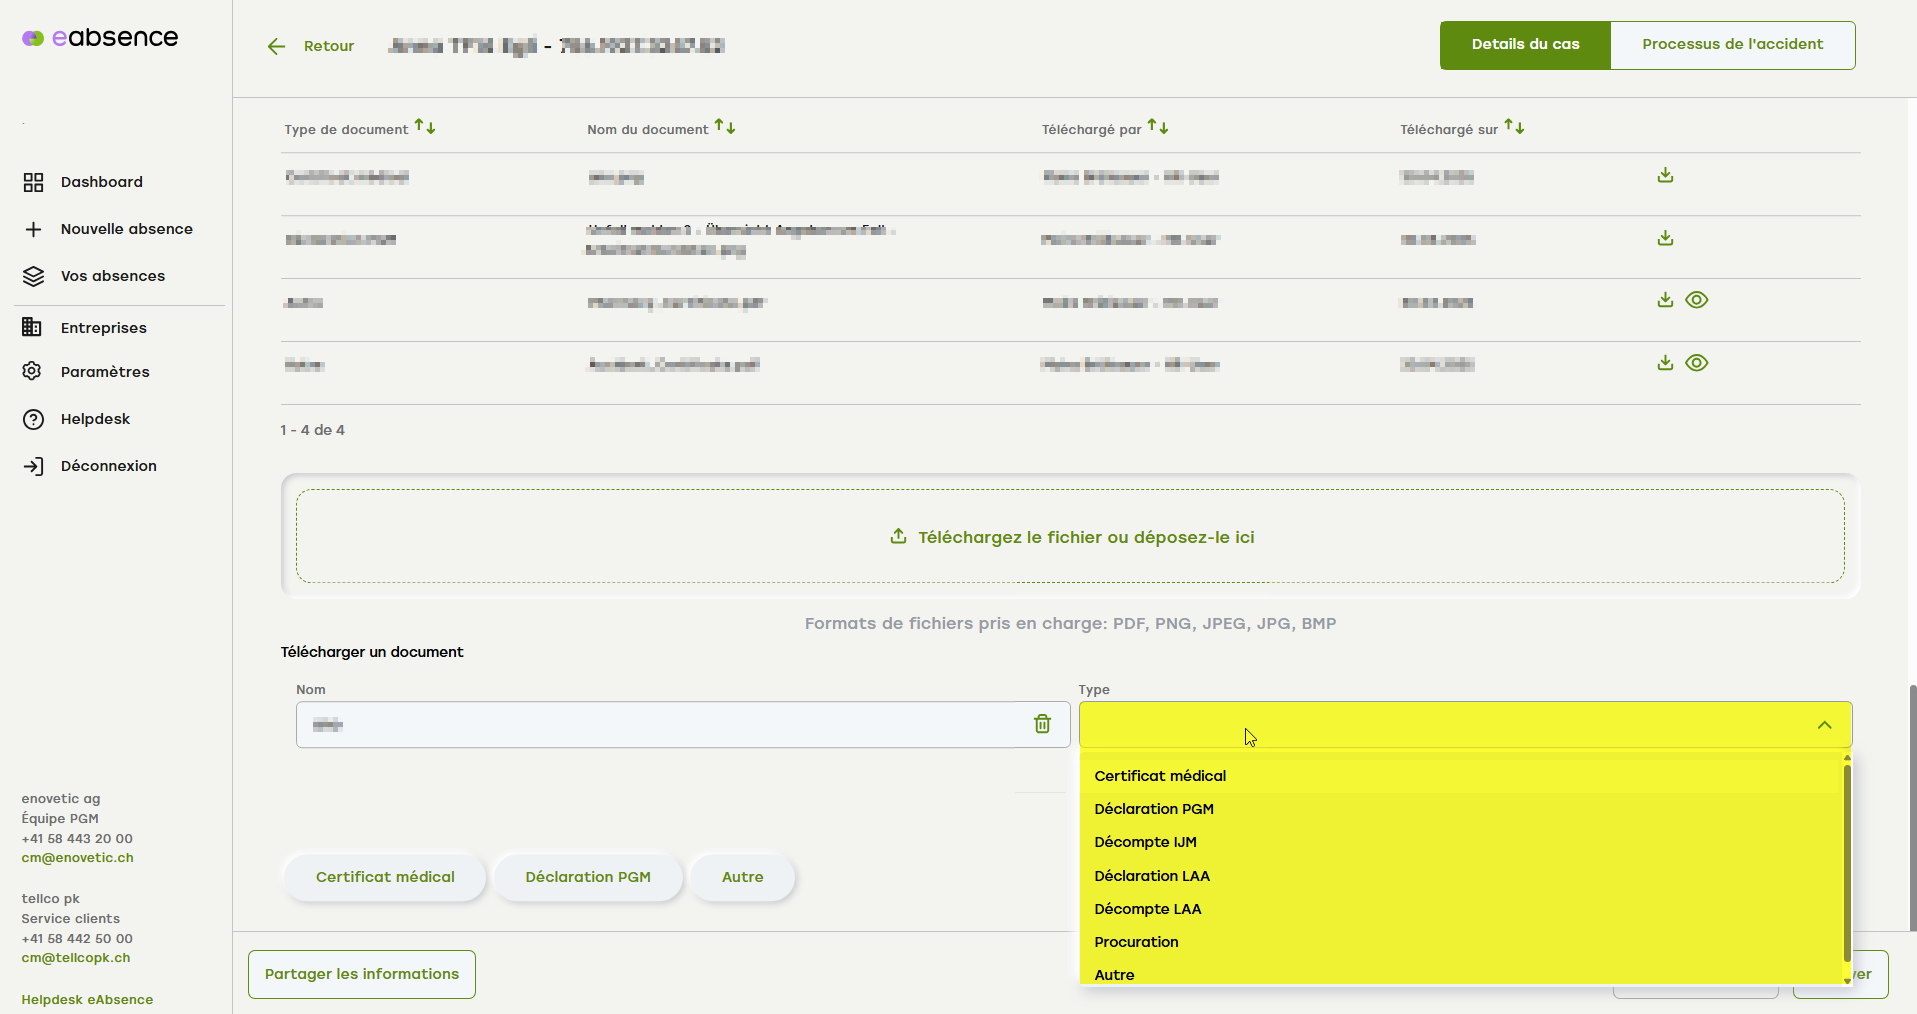Click the Retour back arrow

pyautogui.click(x=277, y=46)
